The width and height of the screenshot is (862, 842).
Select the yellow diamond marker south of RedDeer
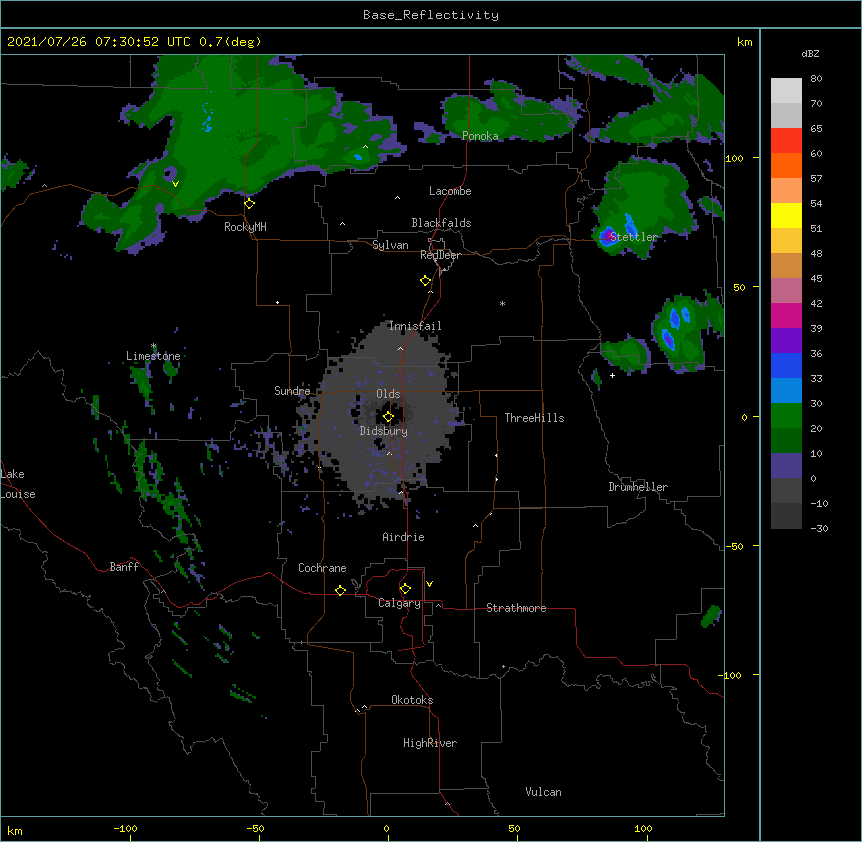click(425, 281)
